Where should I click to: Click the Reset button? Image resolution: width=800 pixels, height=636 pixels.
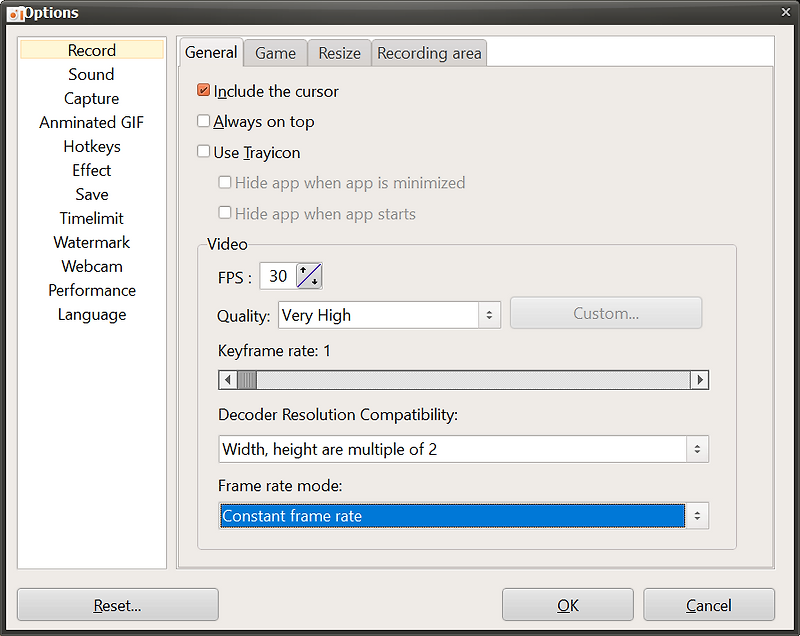117,604
